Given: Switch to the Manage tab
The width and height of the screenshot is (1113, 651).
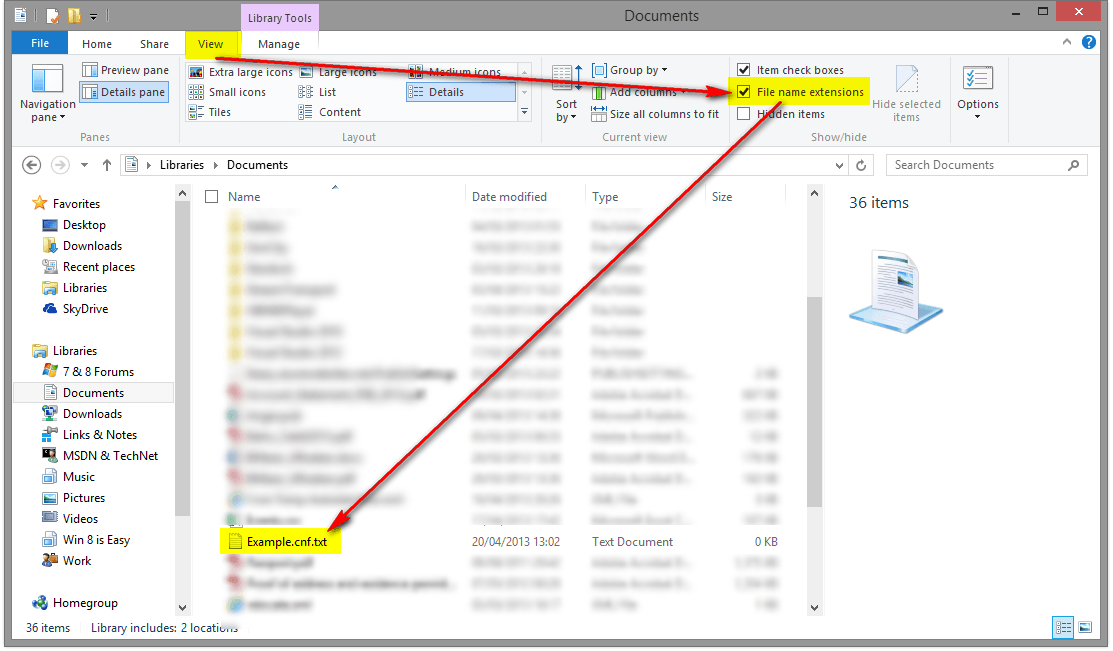Looking at the screenshot, I should pyautogui.click(x=281, y=44).
